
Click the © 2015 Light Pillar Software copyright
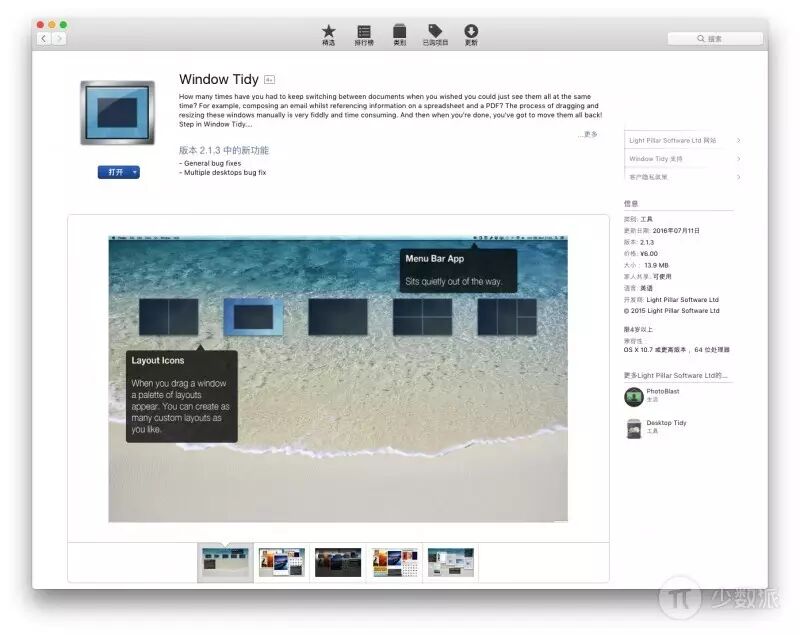[x=671, y=311]
